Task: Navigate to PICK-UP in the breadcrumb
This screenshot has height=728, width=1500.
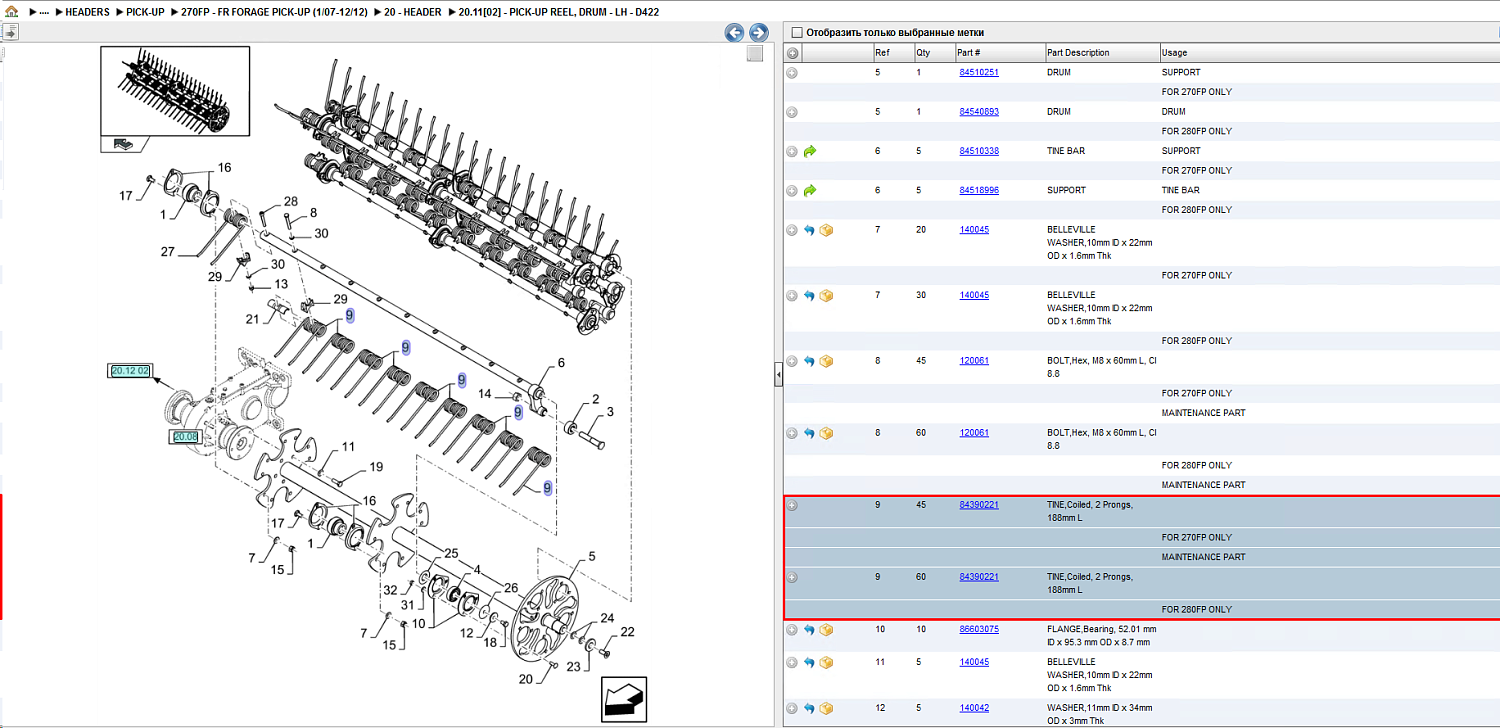Action: pyautogui.click(x=145, y=12)
